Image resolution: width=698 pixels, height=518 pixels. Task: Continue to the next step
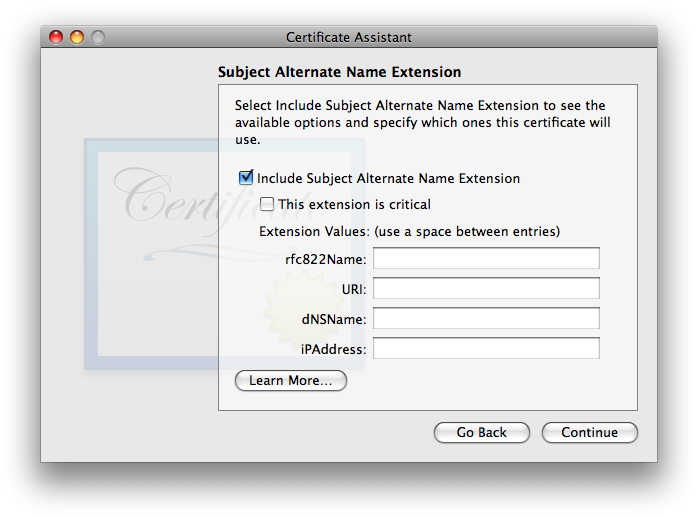(589, 432)
